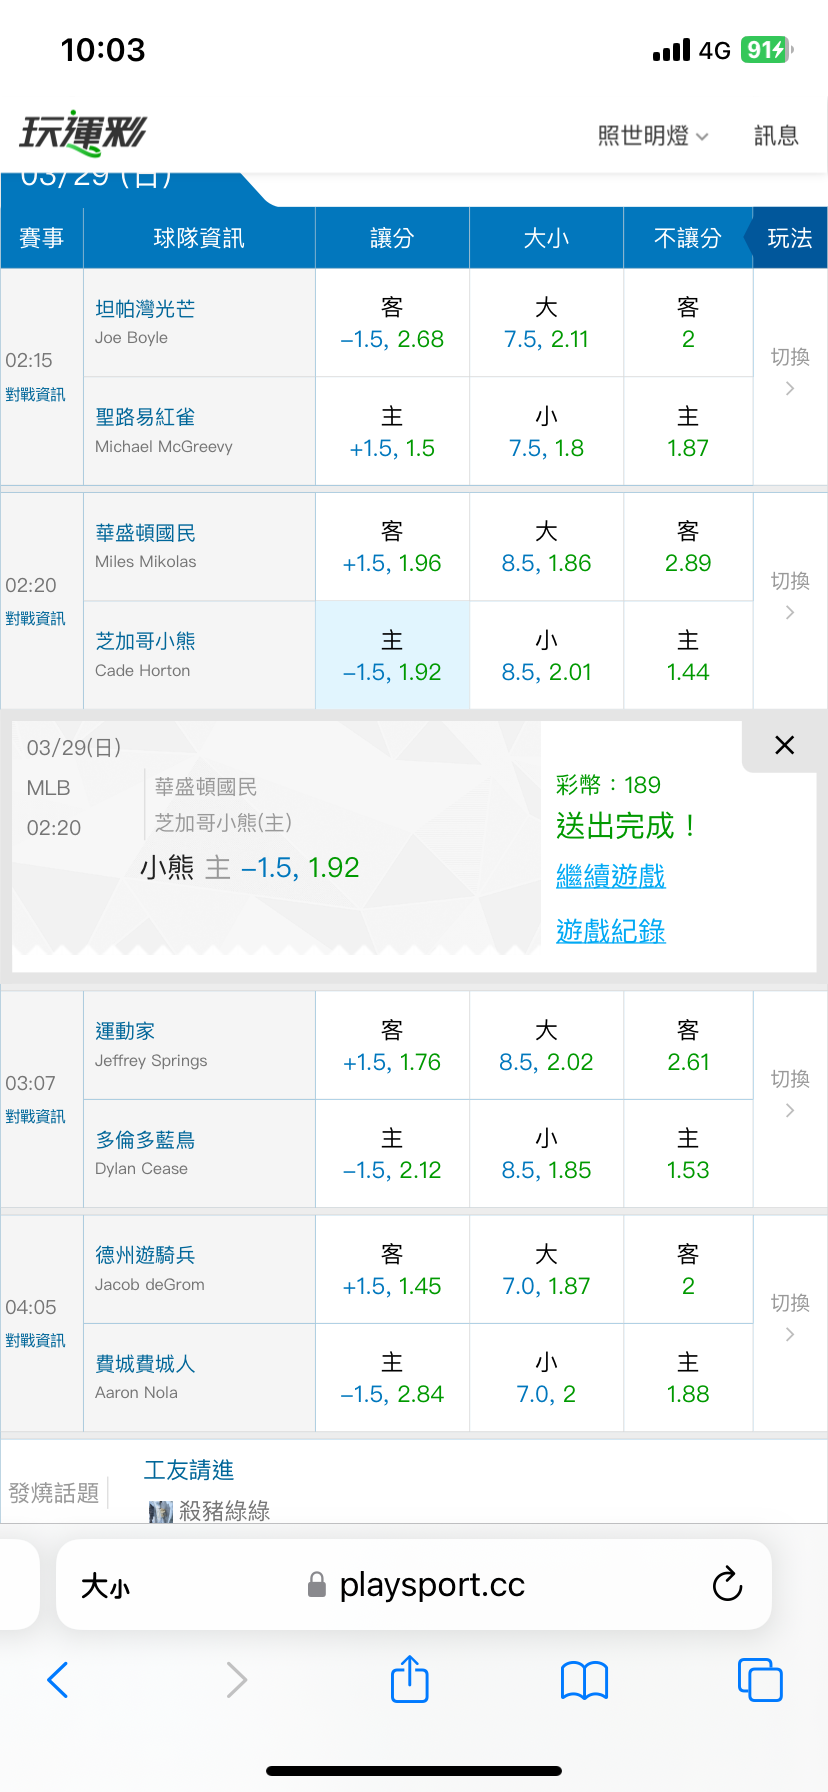Select 客 -1.5, 2.68 spread for 坦帕灣光芒

point(392,323)
